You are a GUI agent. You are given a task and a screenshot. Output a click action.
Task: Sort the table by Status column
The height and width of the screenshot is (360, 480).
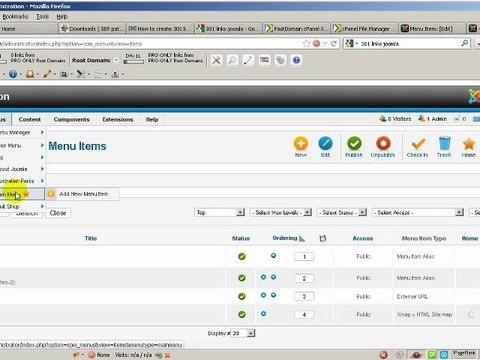click(x=241, y=238)
